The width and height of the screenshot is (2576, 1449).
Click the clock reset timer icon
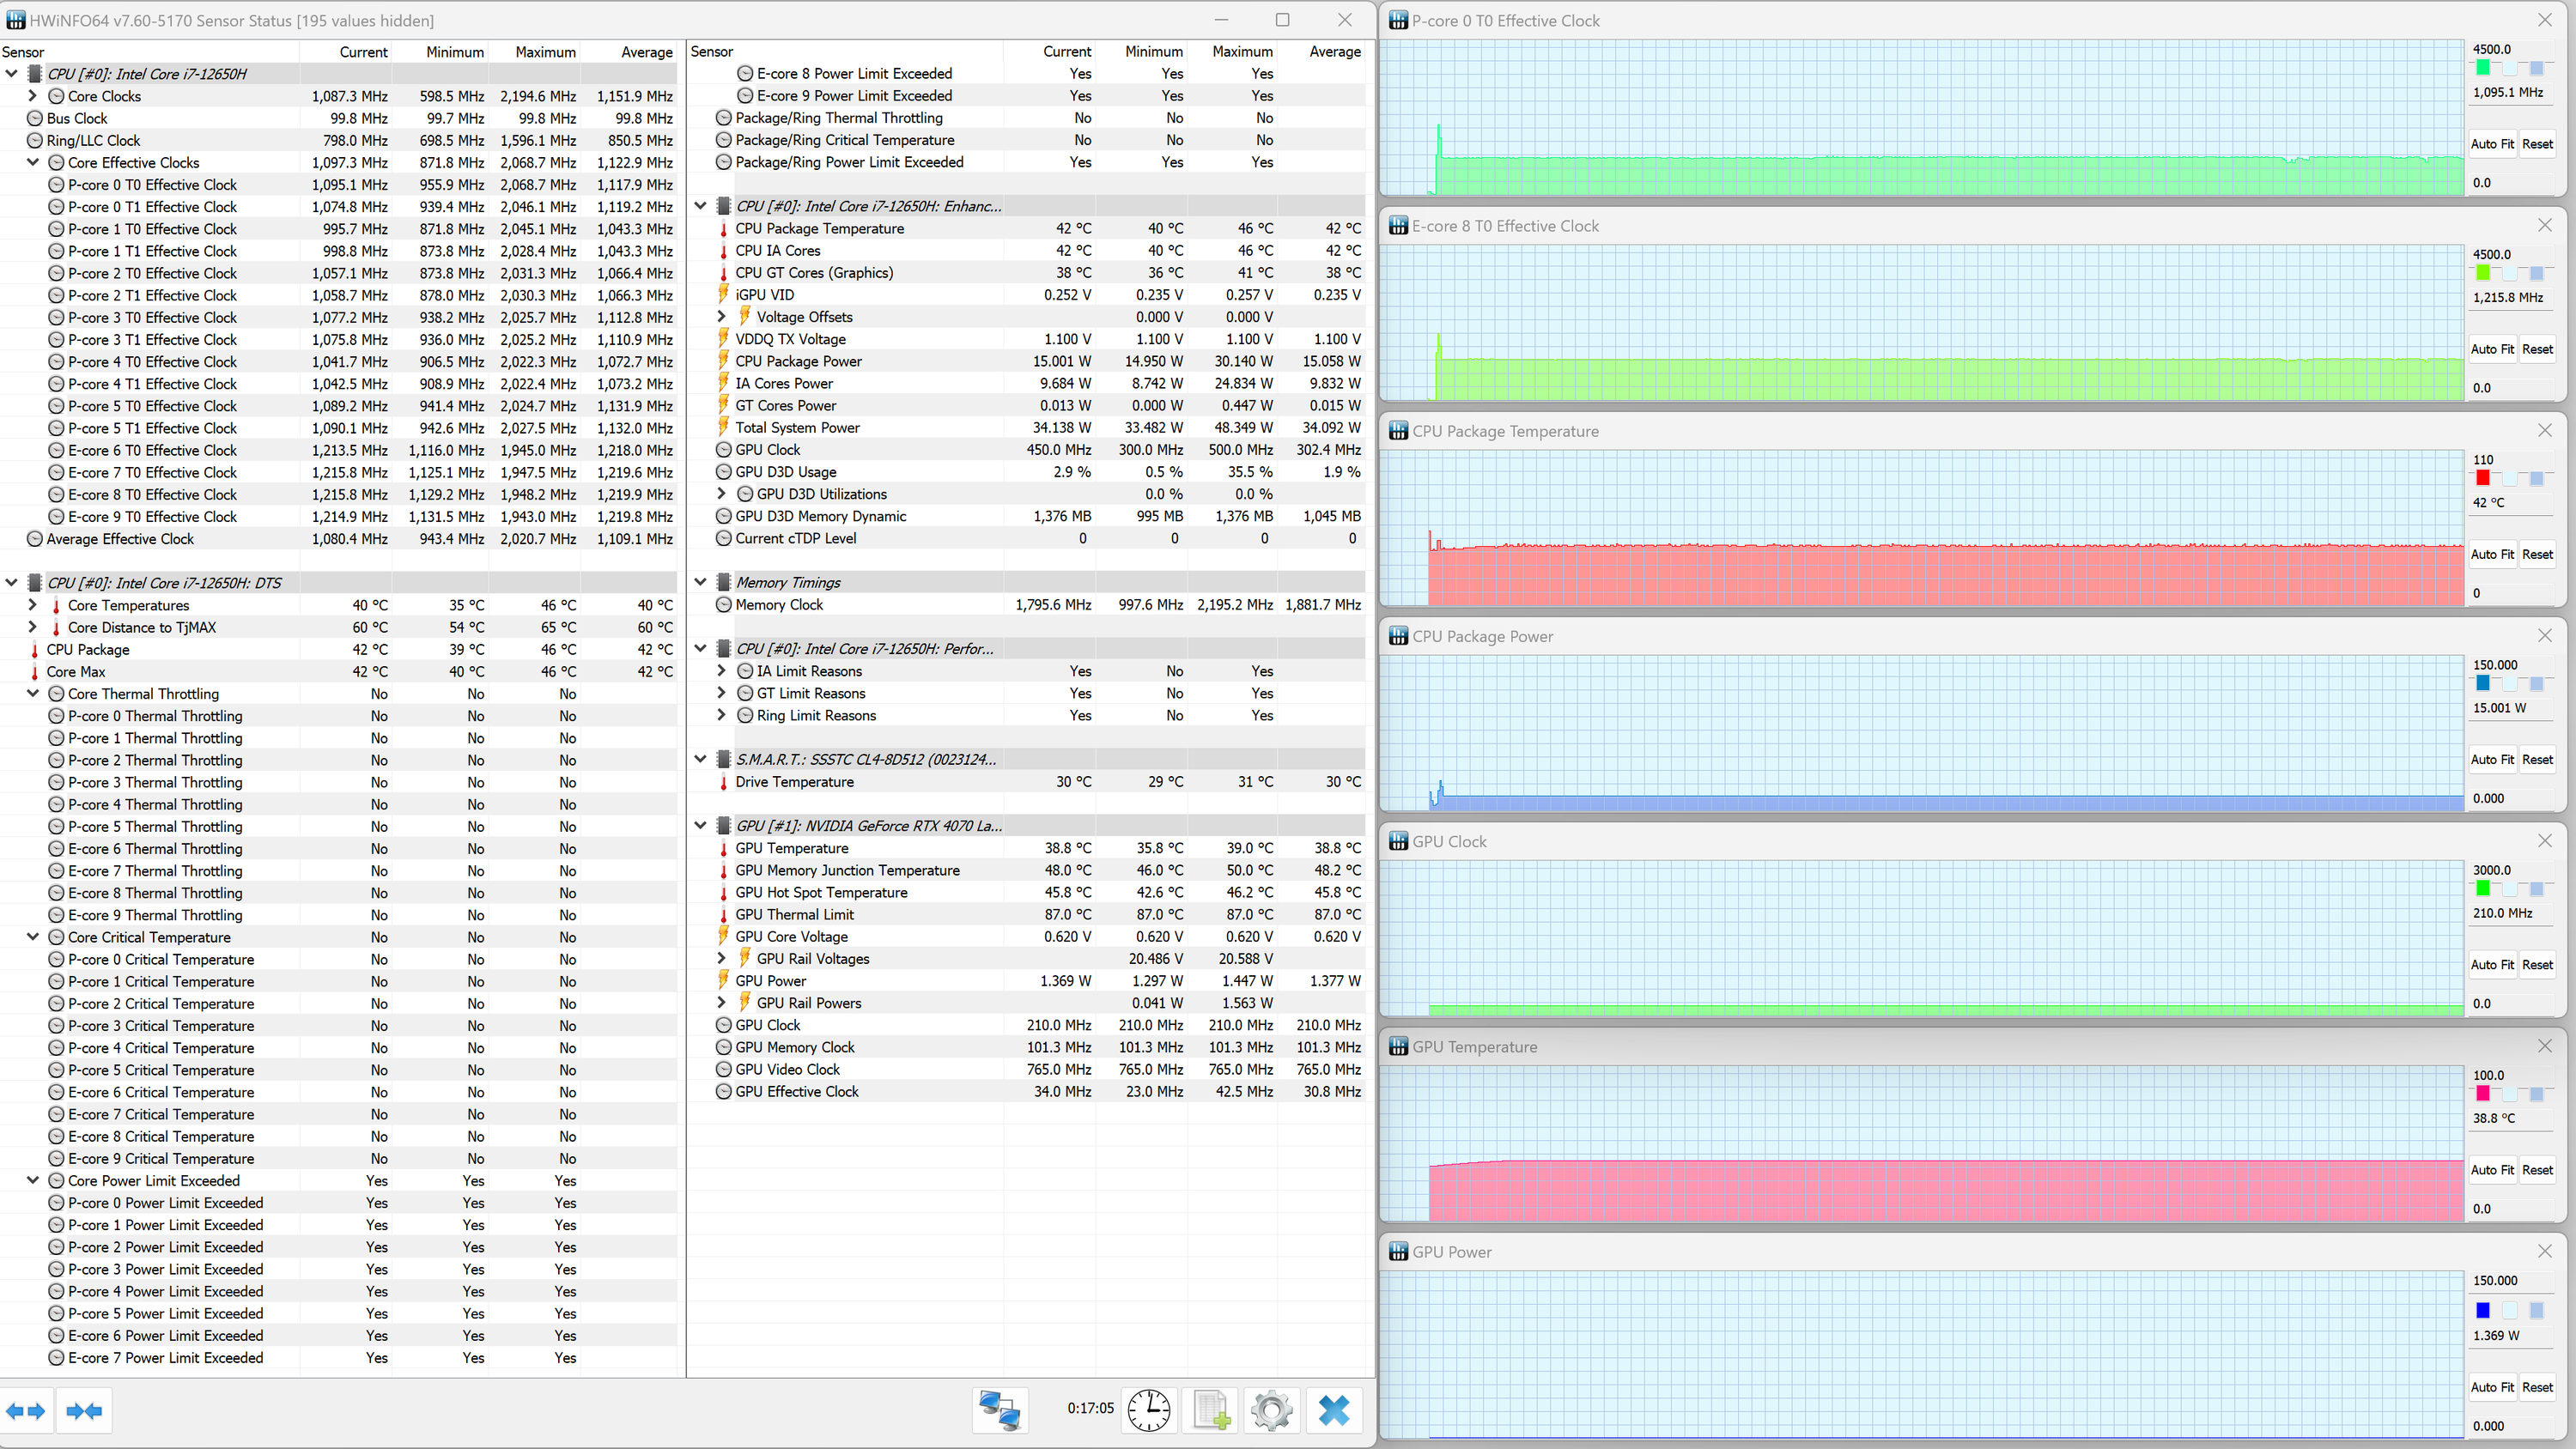1149,1410
